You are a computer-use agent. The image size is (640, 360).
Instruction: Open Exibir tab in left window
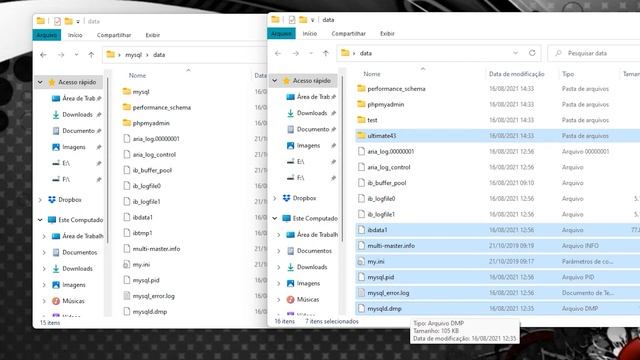153,35
